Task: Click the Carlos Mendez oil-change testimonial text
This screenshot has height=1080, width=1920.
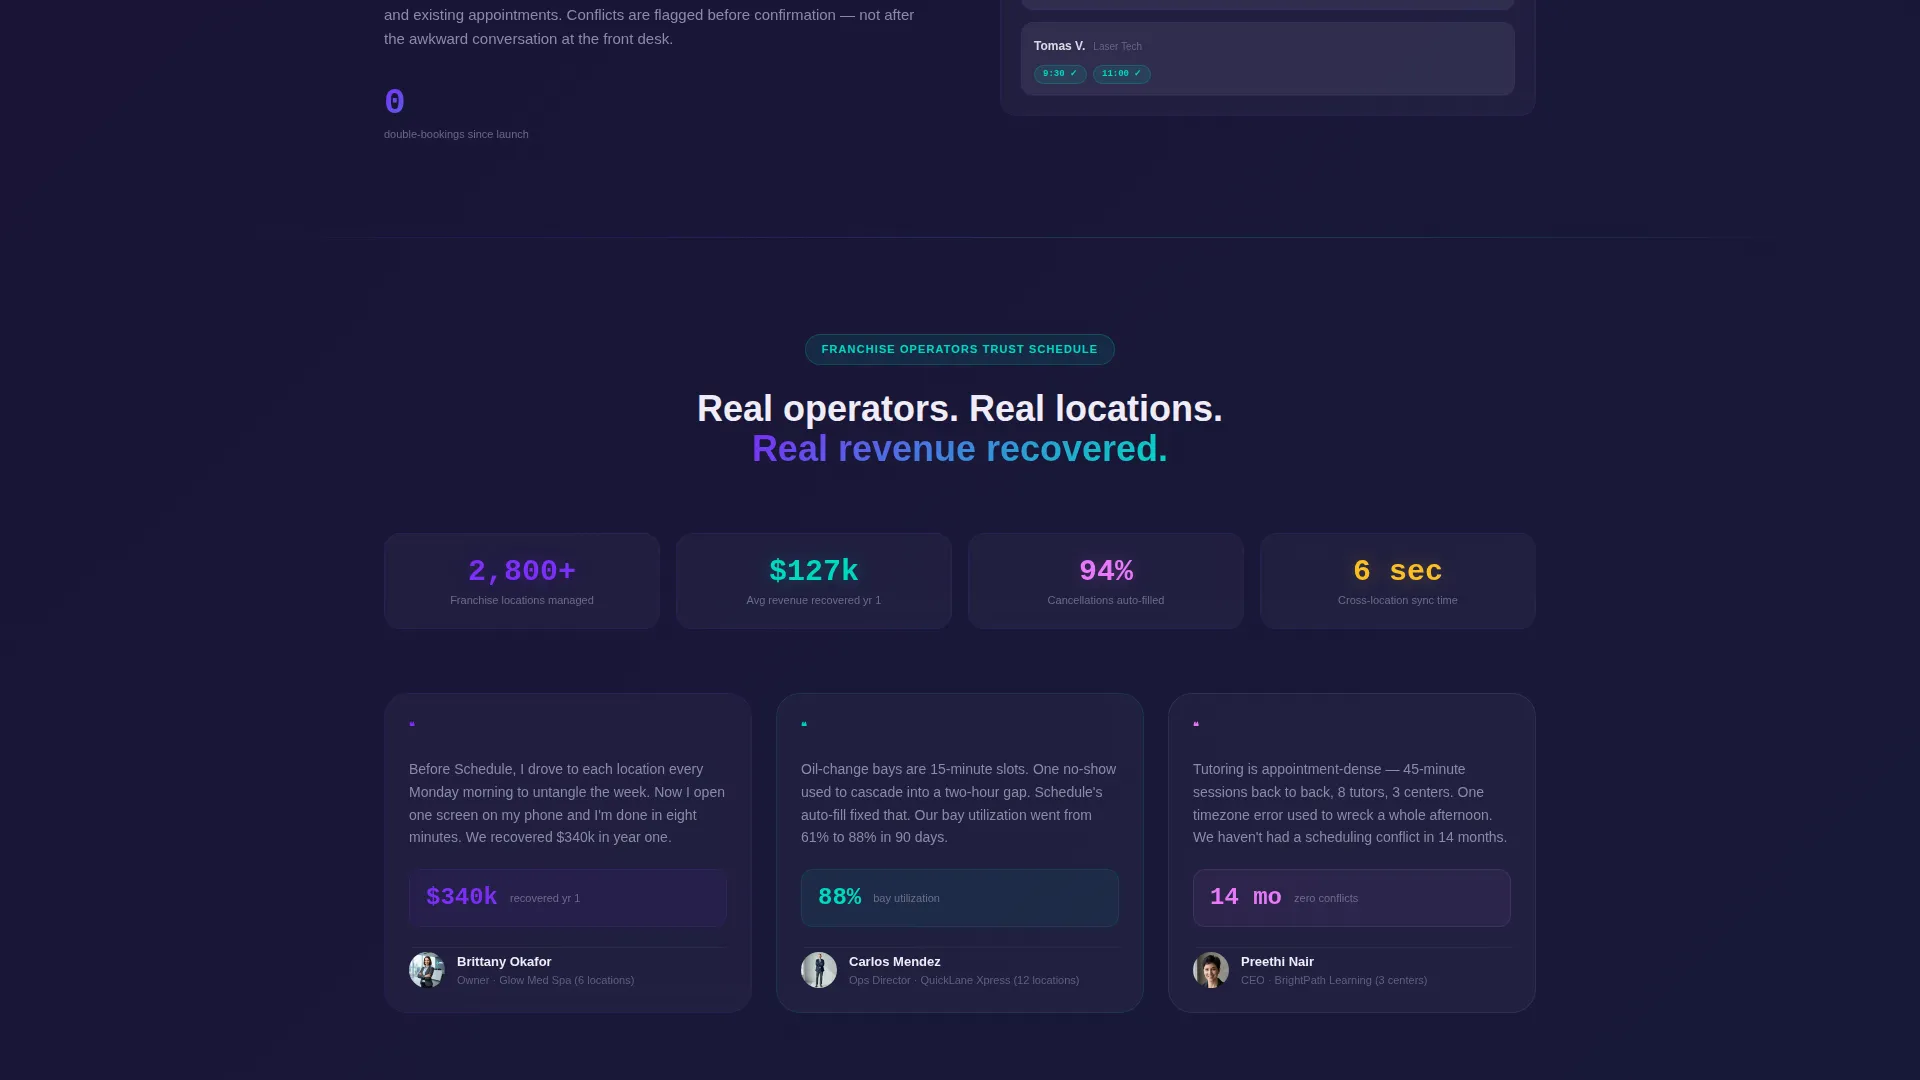Action: click(960, 803)
